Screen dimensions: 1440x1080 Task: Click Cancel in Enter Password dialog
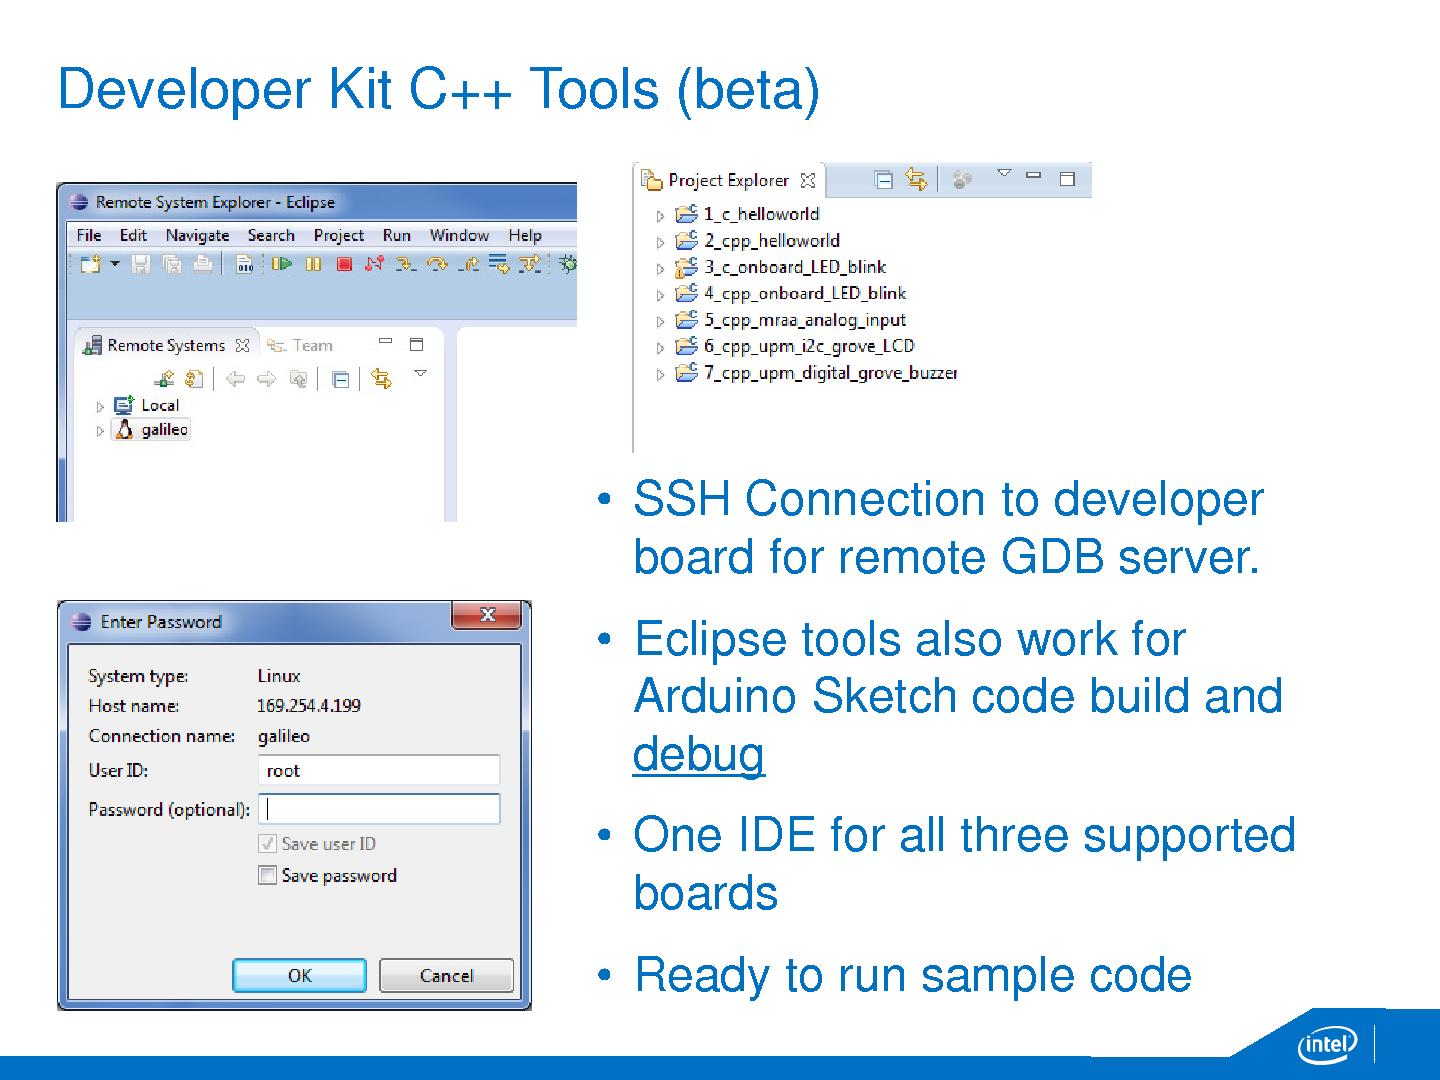(x=446, y=975)
